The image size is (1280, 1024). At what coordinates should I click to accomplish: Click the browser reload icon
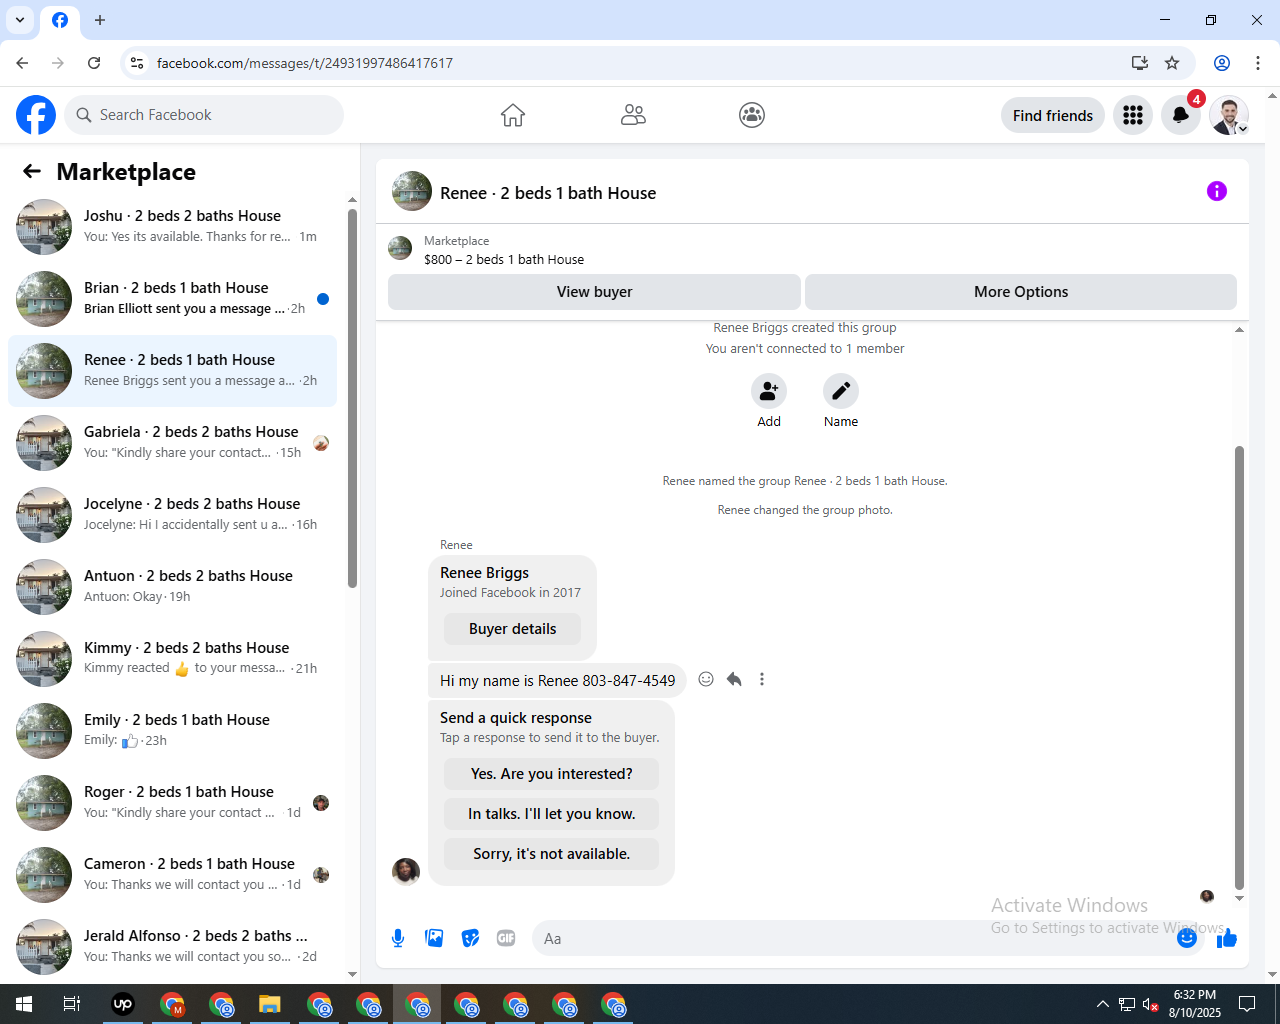click(x=94, y=63)
